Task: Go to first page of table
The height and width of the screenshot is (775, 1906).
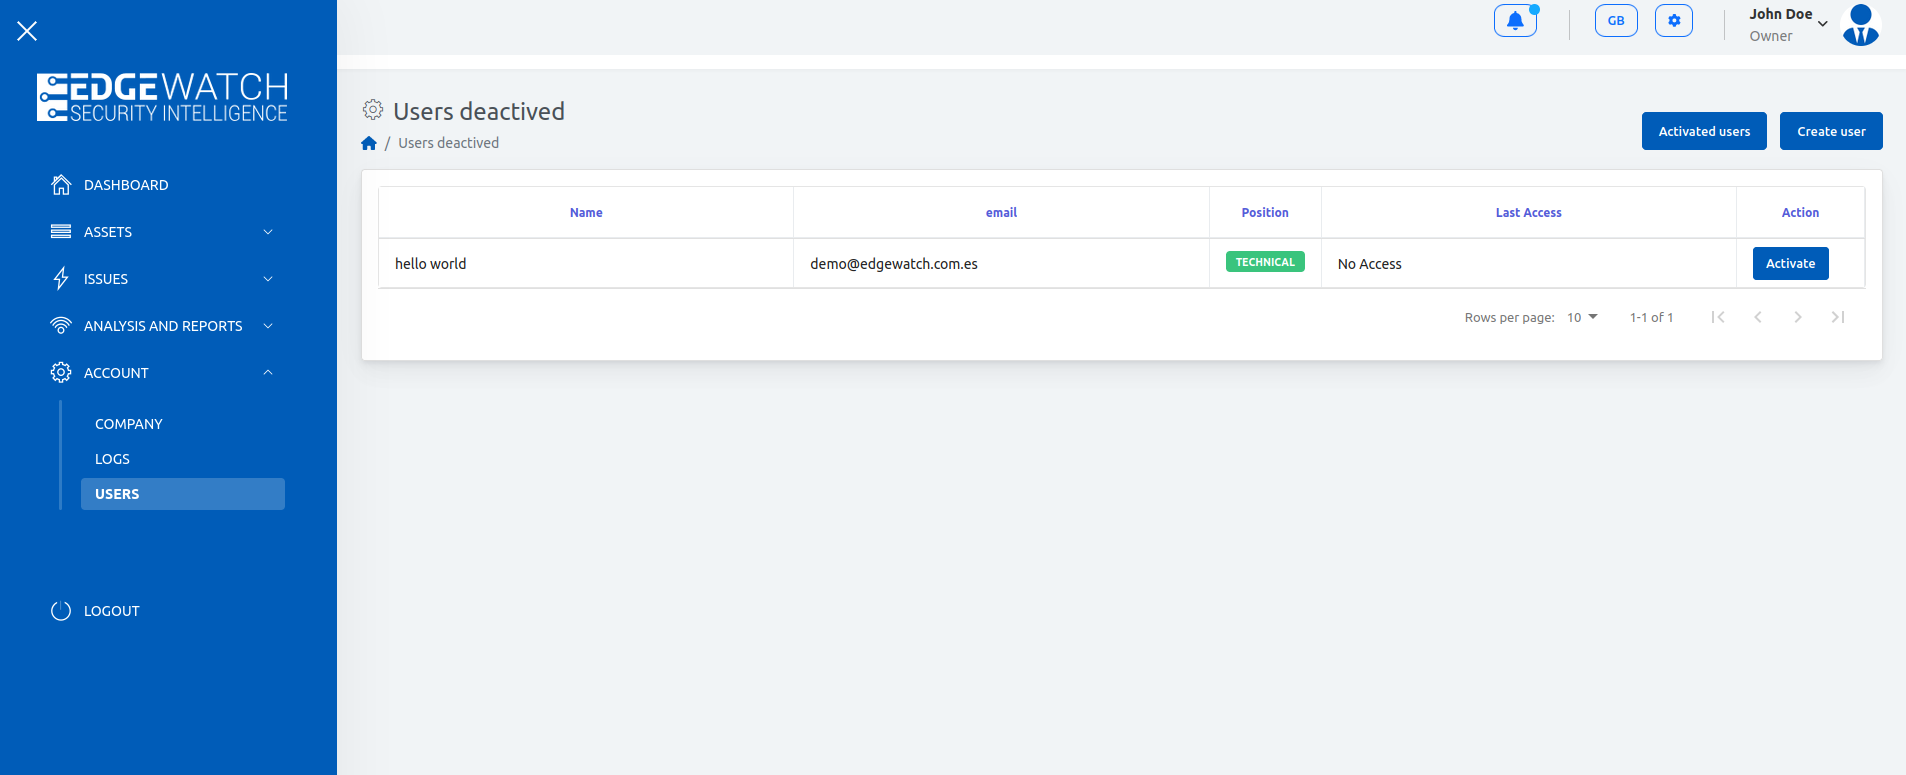Action: pyautogui.click(x=1718, y=317)
